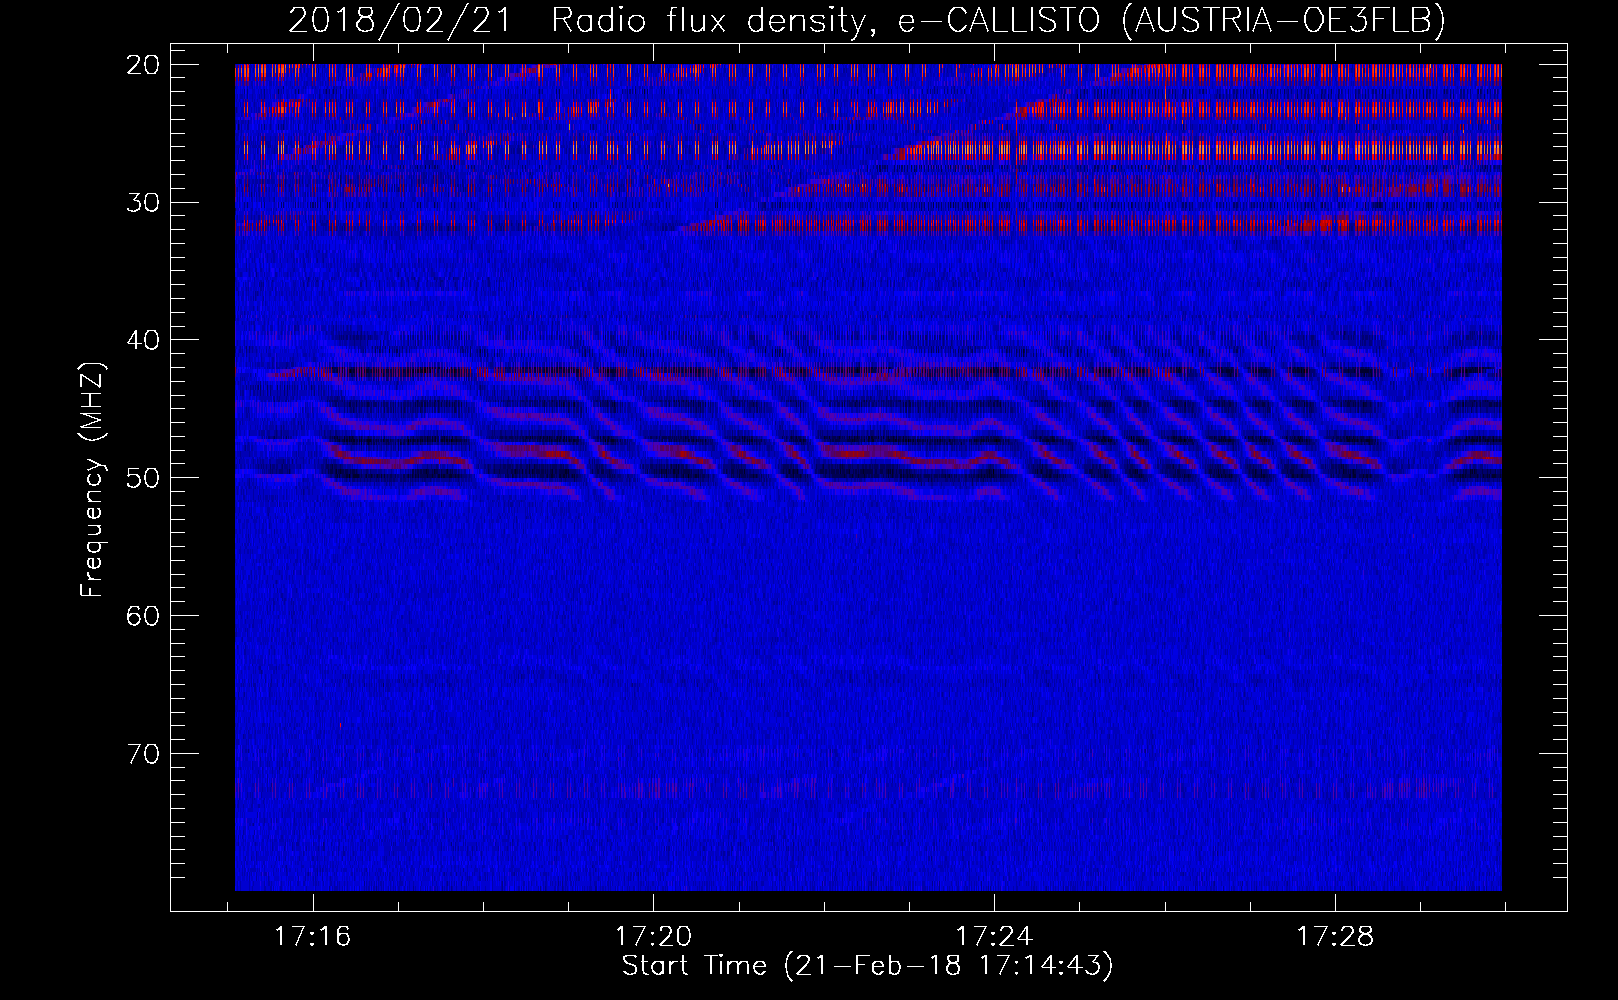Click the 17:28 time tick label
The width and height of the screenshot is (1618, 1000).
tap(1335, 937)
